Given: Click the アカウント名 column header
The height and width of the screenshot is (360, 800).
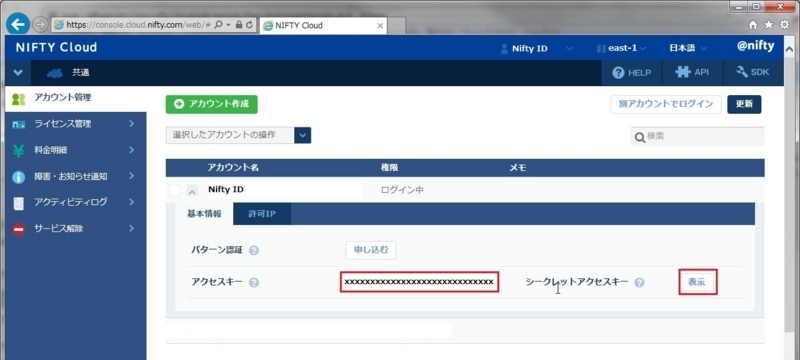Looking at the screenshot, I should click(x=233, y=168).
